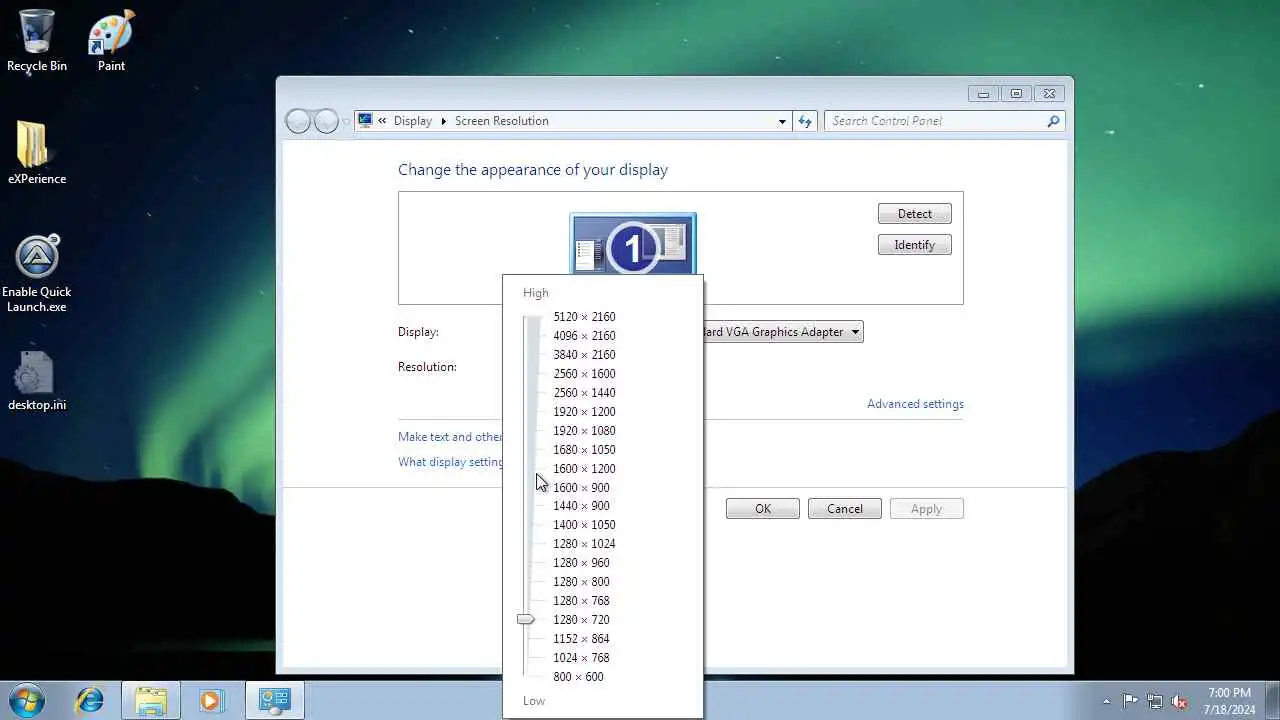Choose 1600 × 900 resolution
1280x720 pixels.
(581, 488)
